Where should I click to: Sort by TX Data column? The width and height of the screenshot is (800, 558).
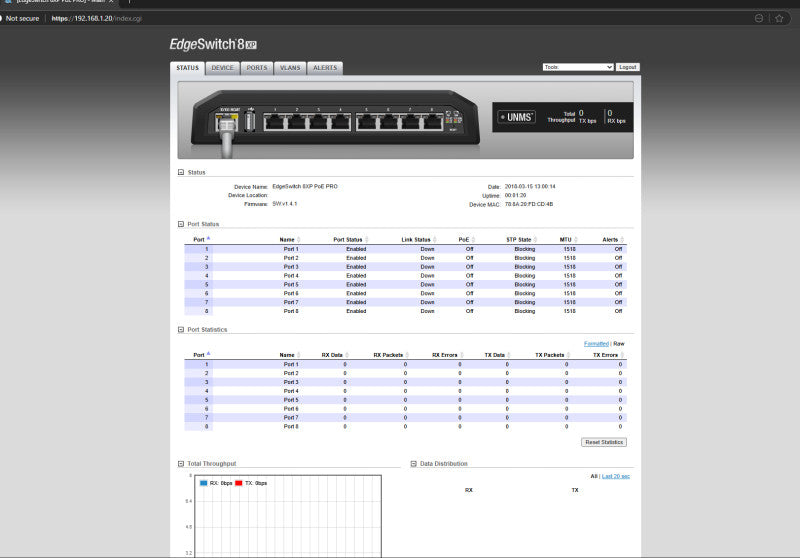pyautogui.click(x=497, y=355)
